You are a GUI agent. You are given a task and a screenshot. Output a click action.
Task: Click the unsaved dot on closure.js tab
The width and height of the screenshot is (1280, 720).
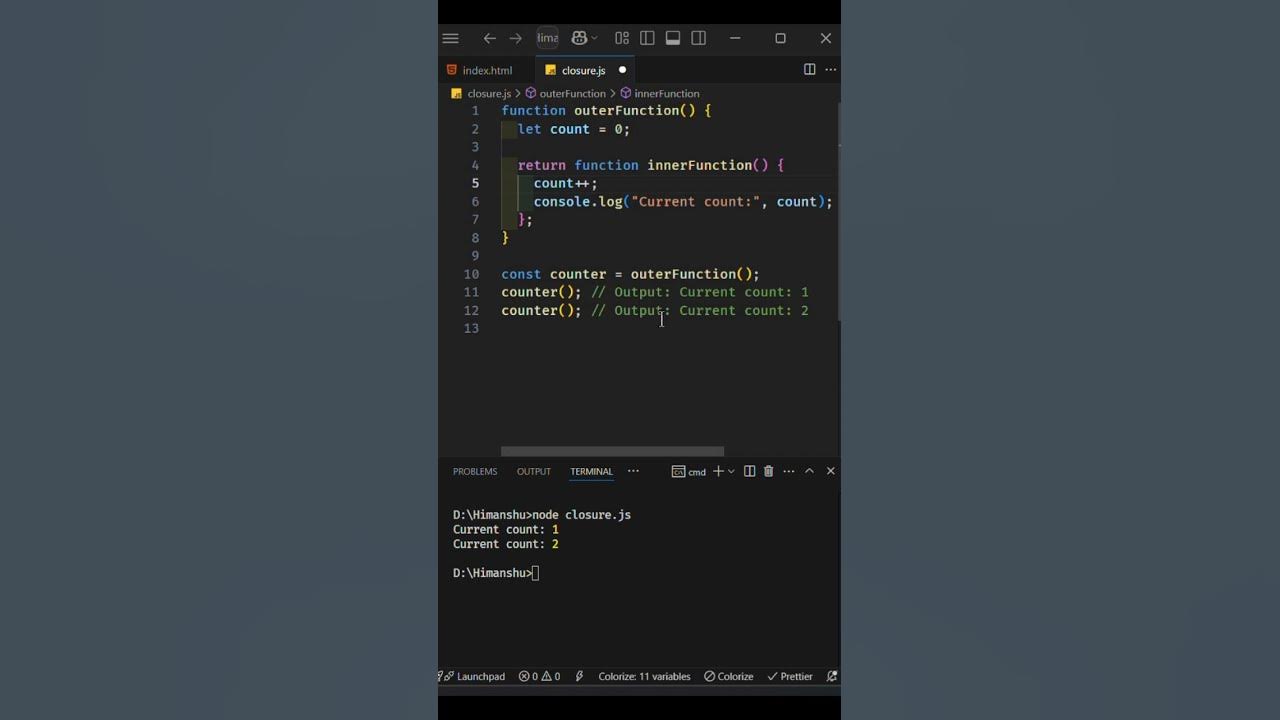click(x=622, y=70)
